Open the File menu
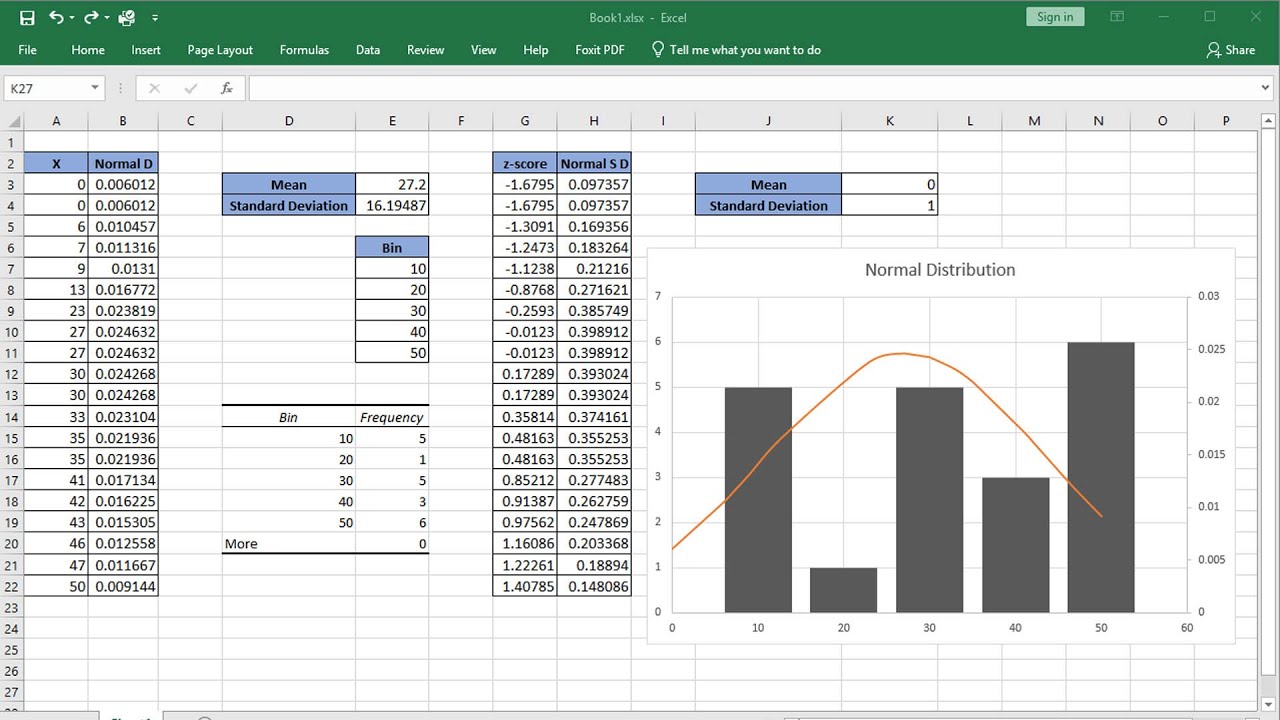Image resolution: width=1280 pixels, height=720 pixels. [x=27, y=50]
